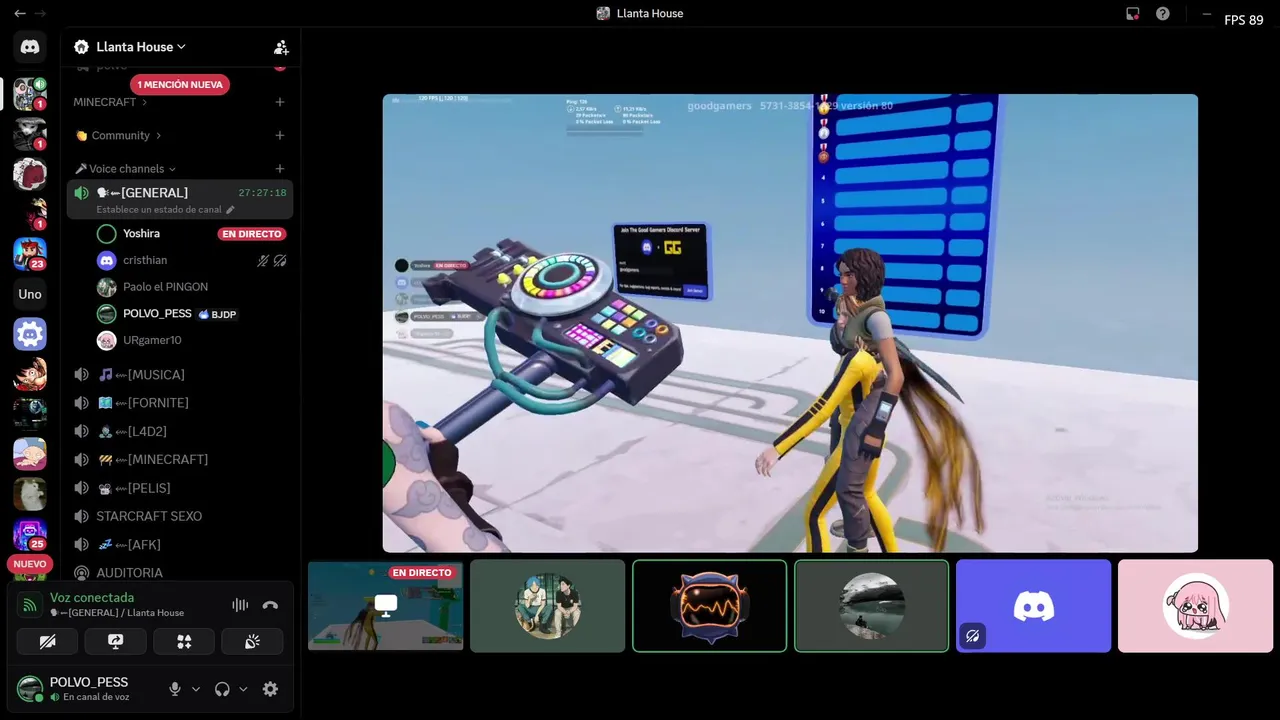Open the server icon with 25 badge
The image size is (1280, 720).
(30, 535)
